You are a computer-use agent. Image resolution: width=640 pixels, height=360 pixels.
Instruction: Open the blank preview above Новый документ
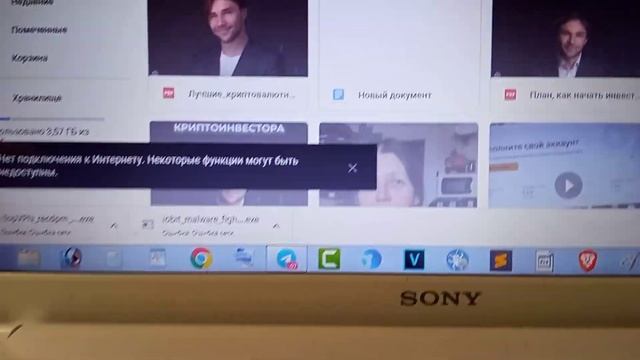tap(399, 39)
